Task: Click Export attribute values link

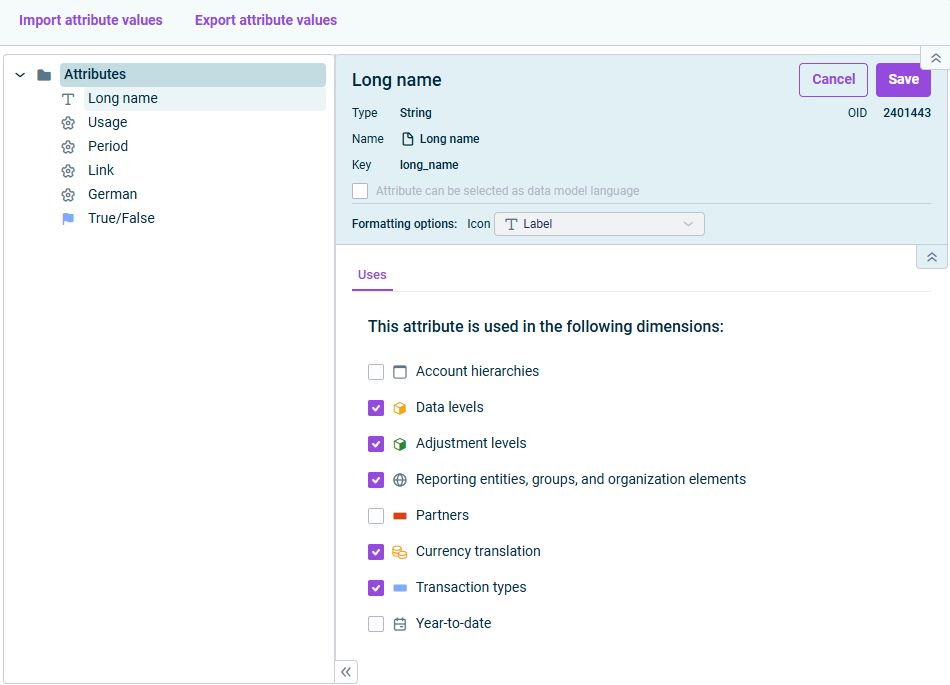Action: coord(266,20)
